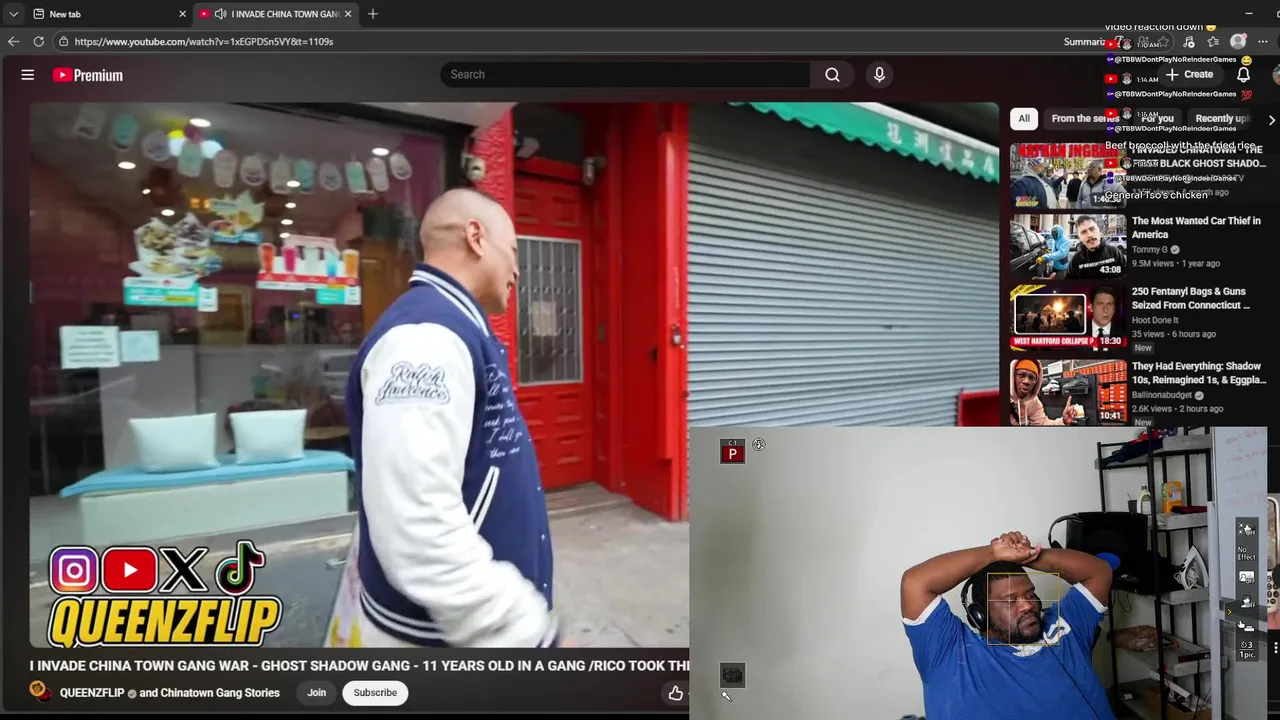This screenshot has height=720, width=1280.
Task: Select the From the series chip
Action: coord(1084,119)
